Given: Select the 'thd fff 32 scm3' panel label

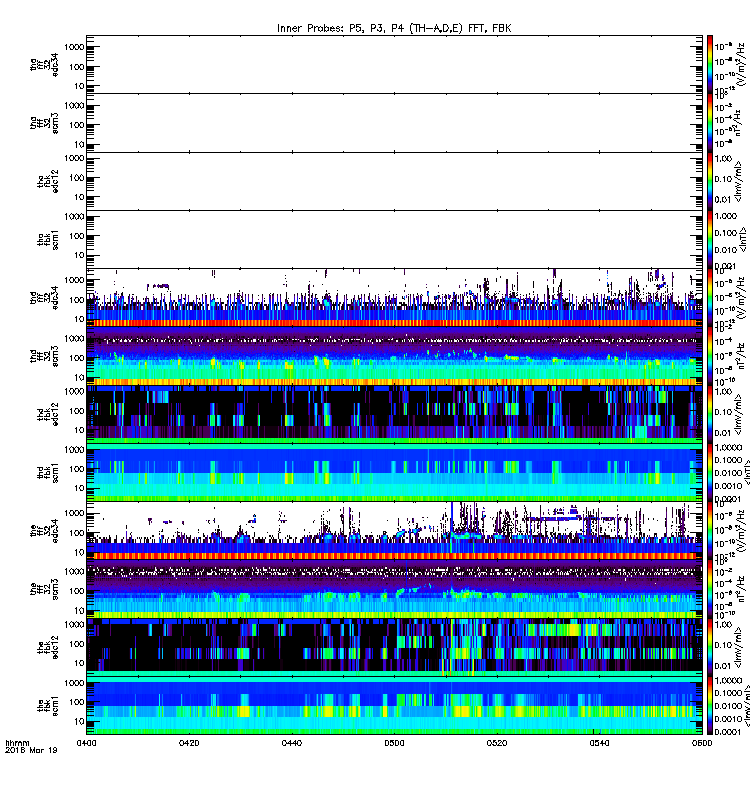Looking at the screenshot, I should [x=44, y=356].
